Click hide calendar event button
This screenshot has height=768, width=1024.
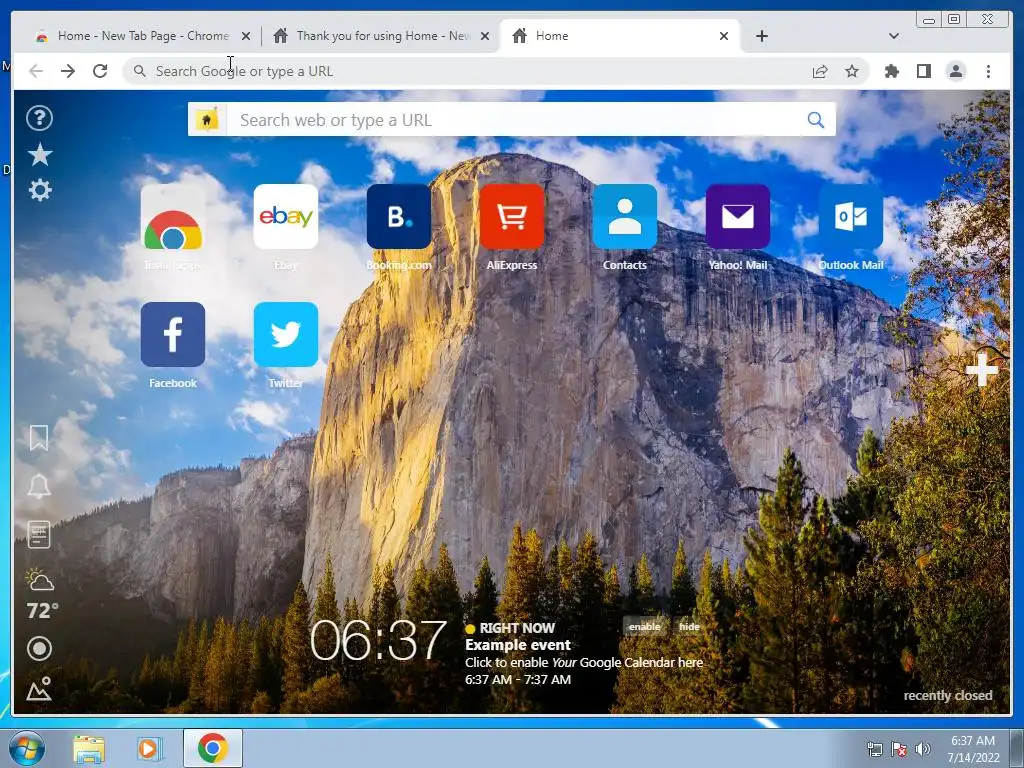[x=689, y=626]
